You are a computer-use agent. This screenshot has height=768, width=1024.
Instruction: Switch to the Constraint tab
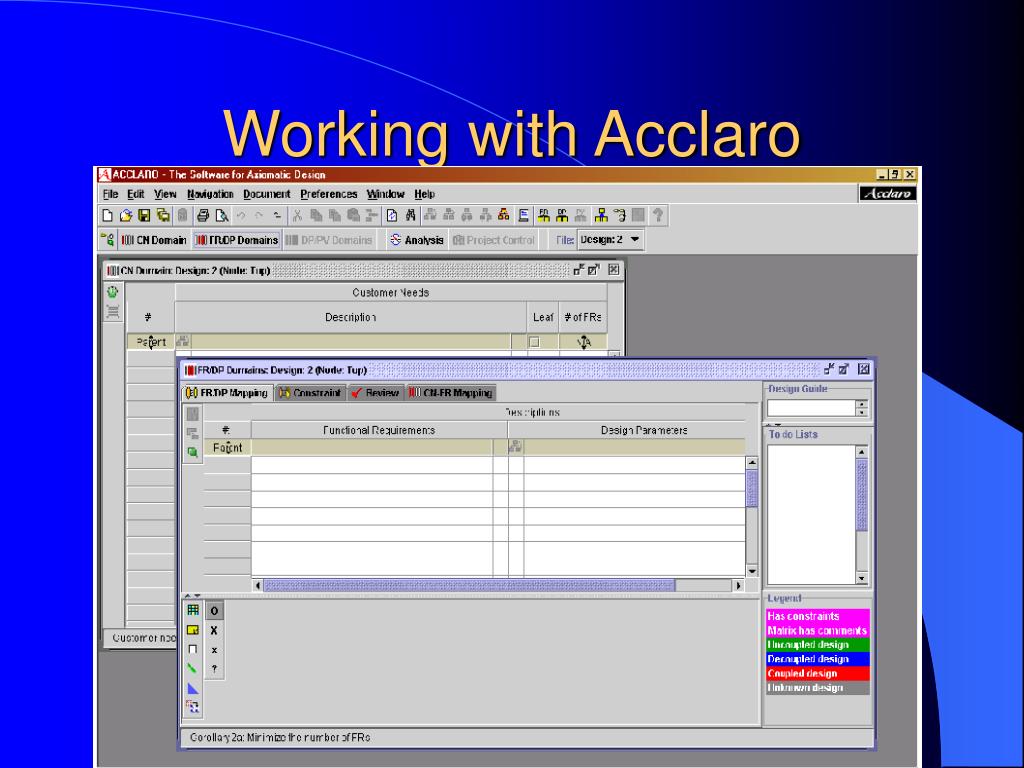[310, 392]
